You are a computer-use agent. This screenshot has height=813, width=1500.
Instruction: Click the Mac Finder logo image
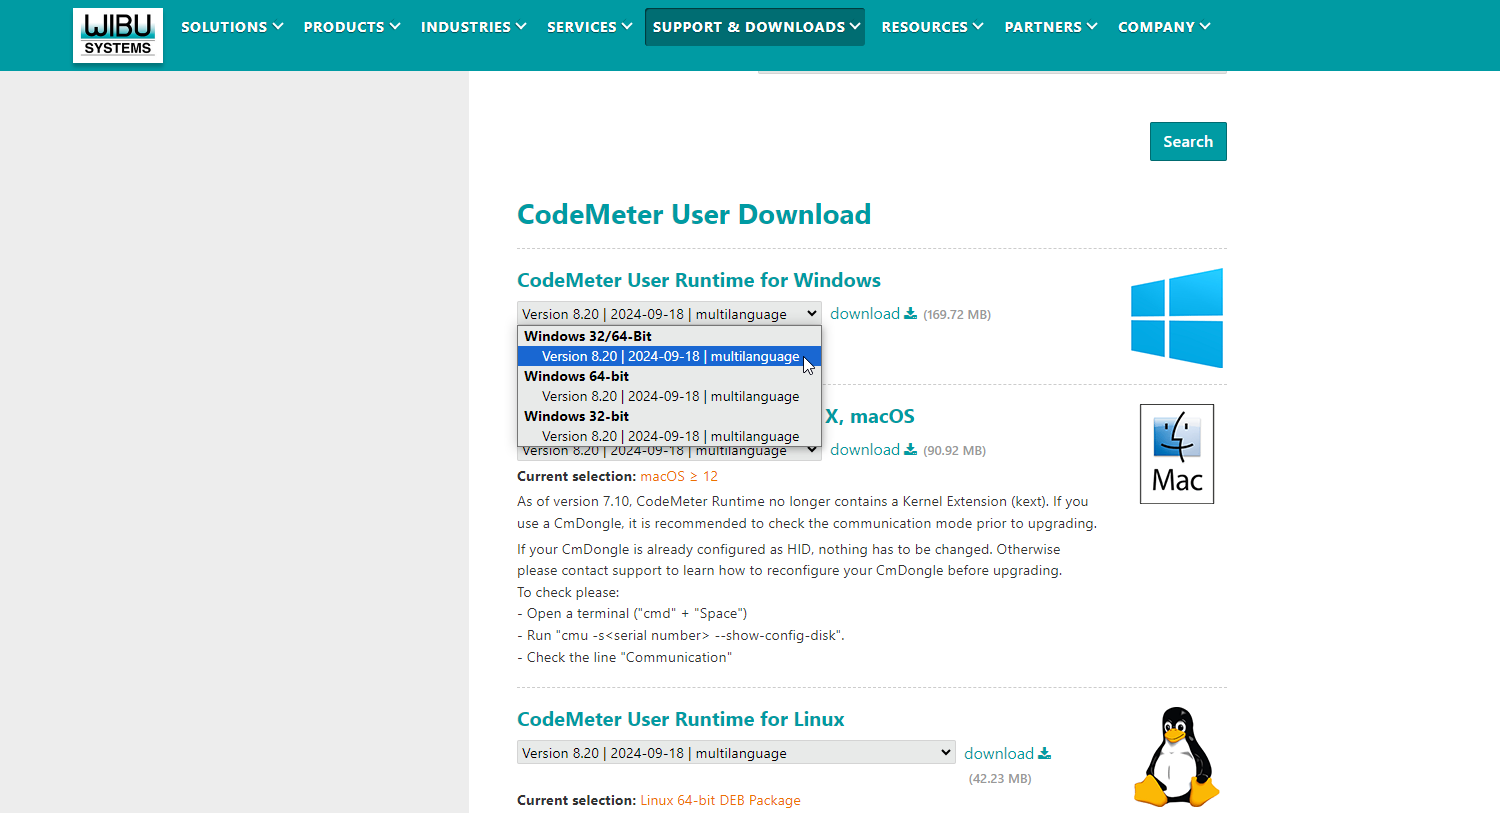tap(1177, 454)
